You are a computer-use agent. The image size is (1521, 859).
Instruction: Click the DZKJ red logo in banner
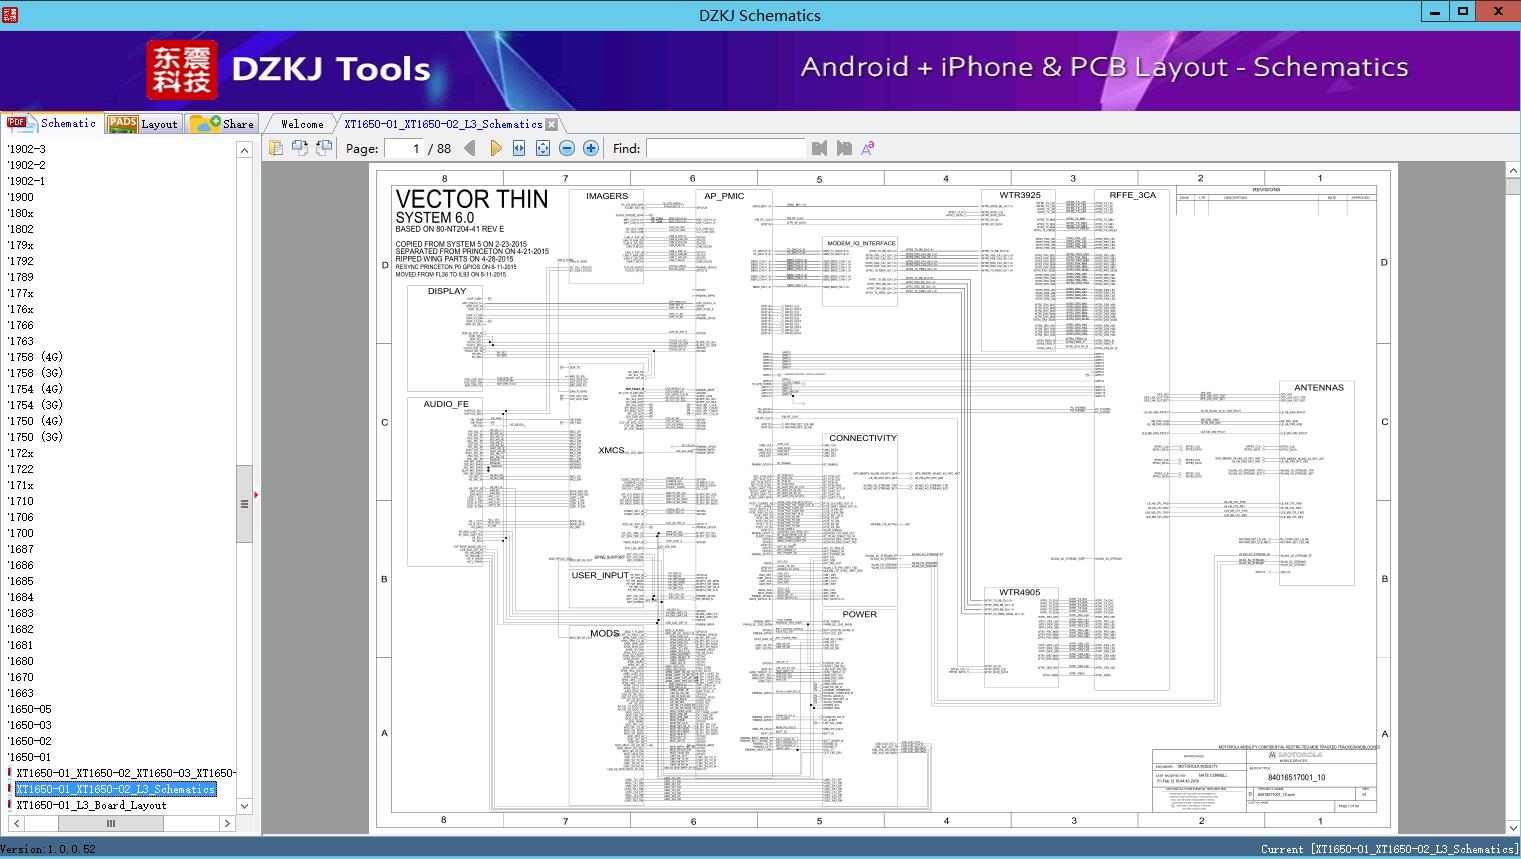pos(182,69)
